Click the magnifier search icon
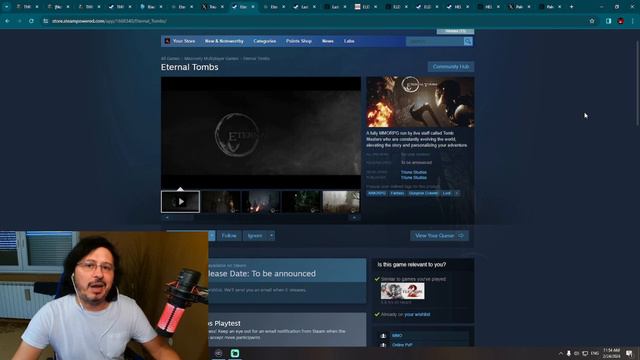Image resolution: width=640 pixels, height=360 pixels. 468,41
